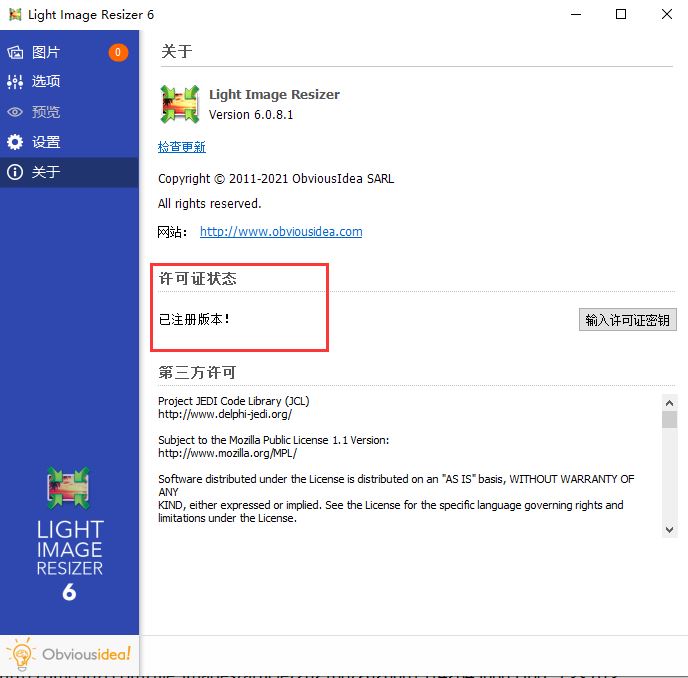This screenshot has width=688, height=678.
Task: Maximize the Light Image Resizer window
Action: point(621,14)
